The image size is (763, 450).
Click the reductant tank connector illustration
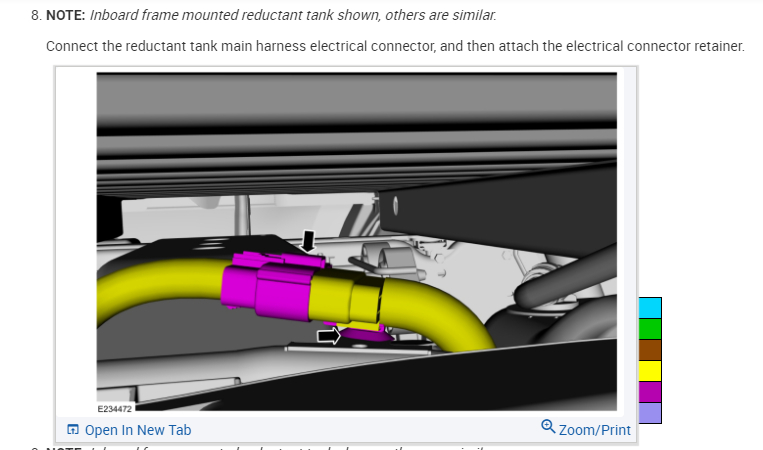click(x=357, y=242)
